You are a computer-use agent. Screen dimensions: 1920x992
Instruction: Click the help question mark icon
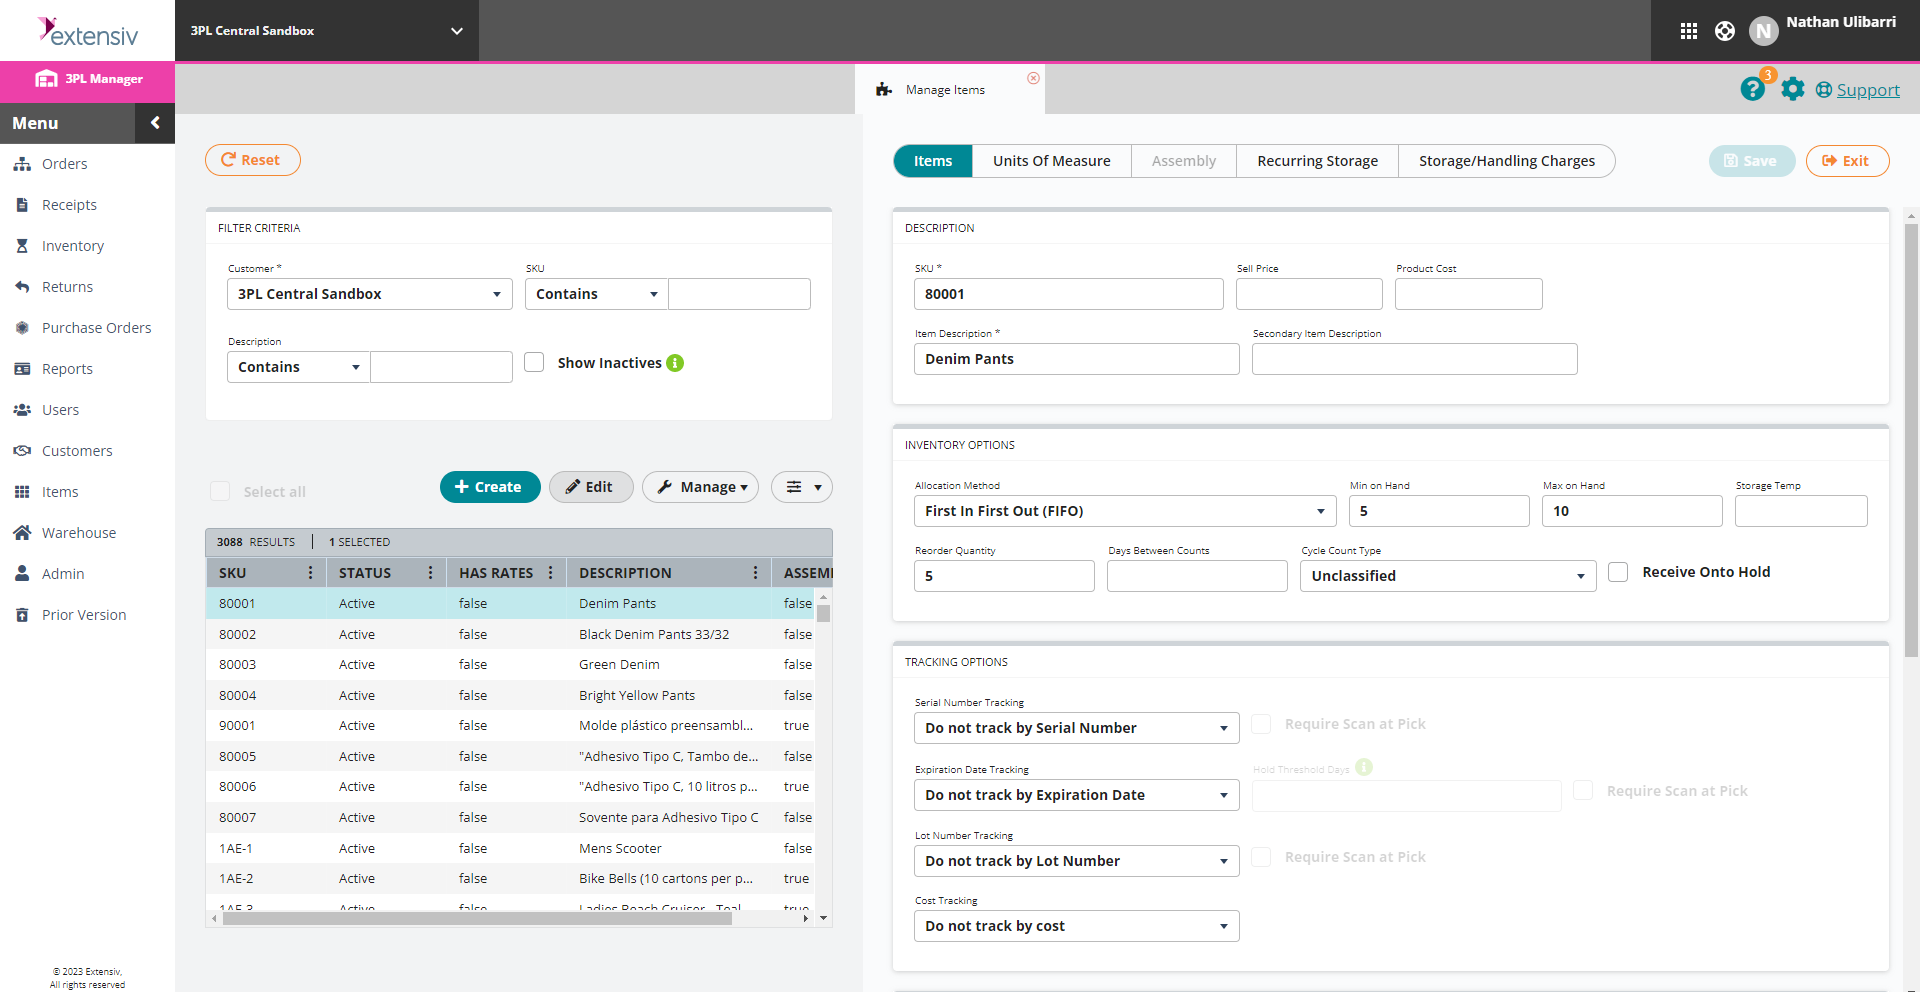1752,89
